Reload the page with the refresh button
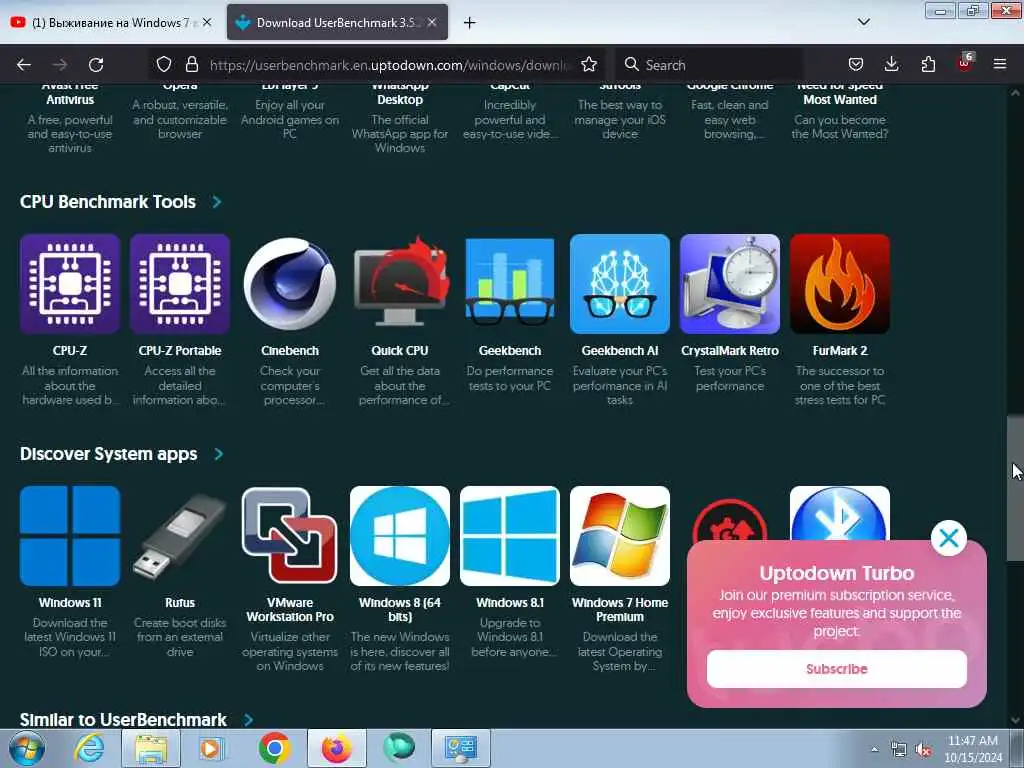This screenshot has height=768, width=1024. tap(96, 65)
